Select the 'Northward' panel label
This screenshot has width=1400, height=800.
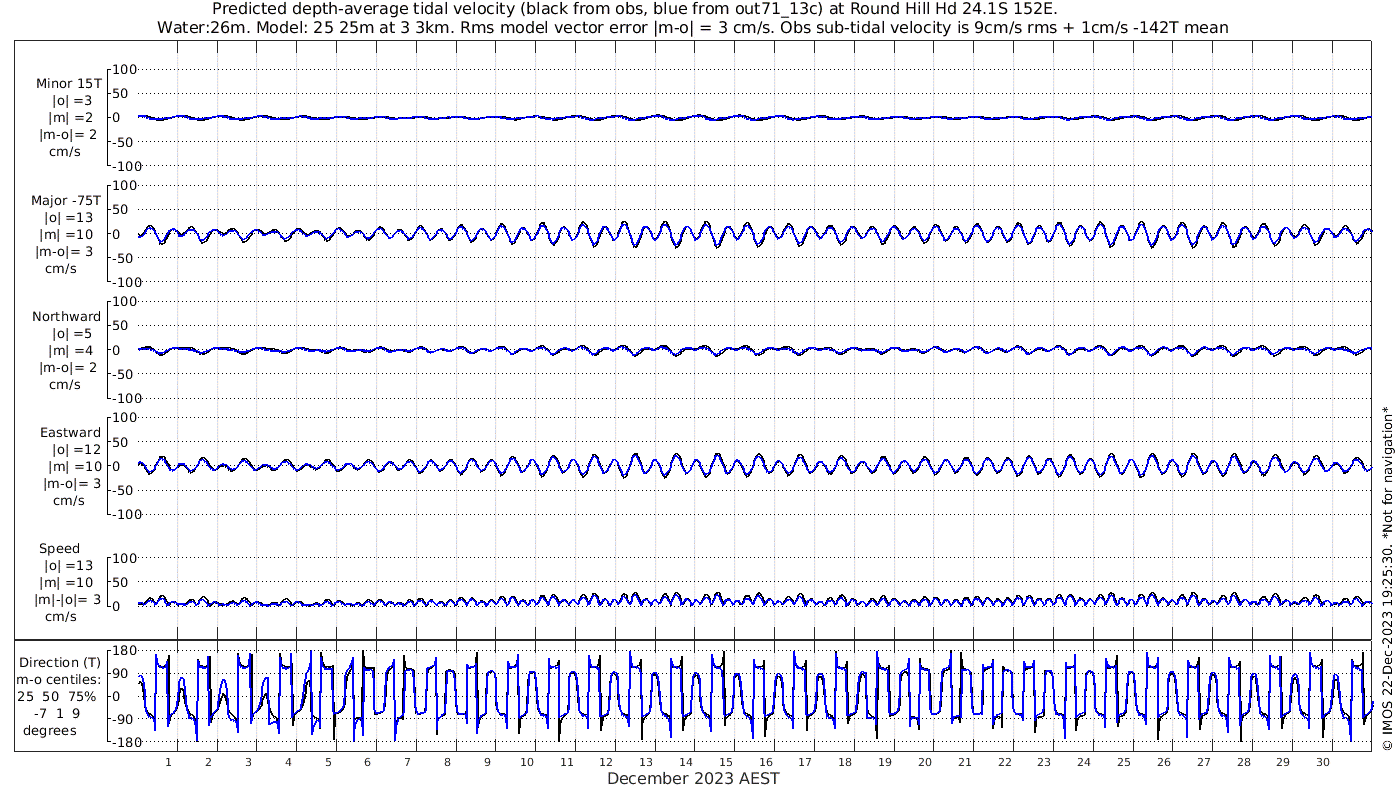[67, 317]
